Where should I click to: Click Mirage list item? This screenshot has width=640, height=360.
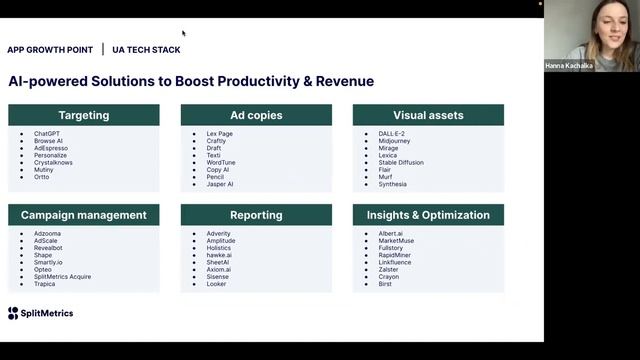pyautogui.click(x=388, y=148)
